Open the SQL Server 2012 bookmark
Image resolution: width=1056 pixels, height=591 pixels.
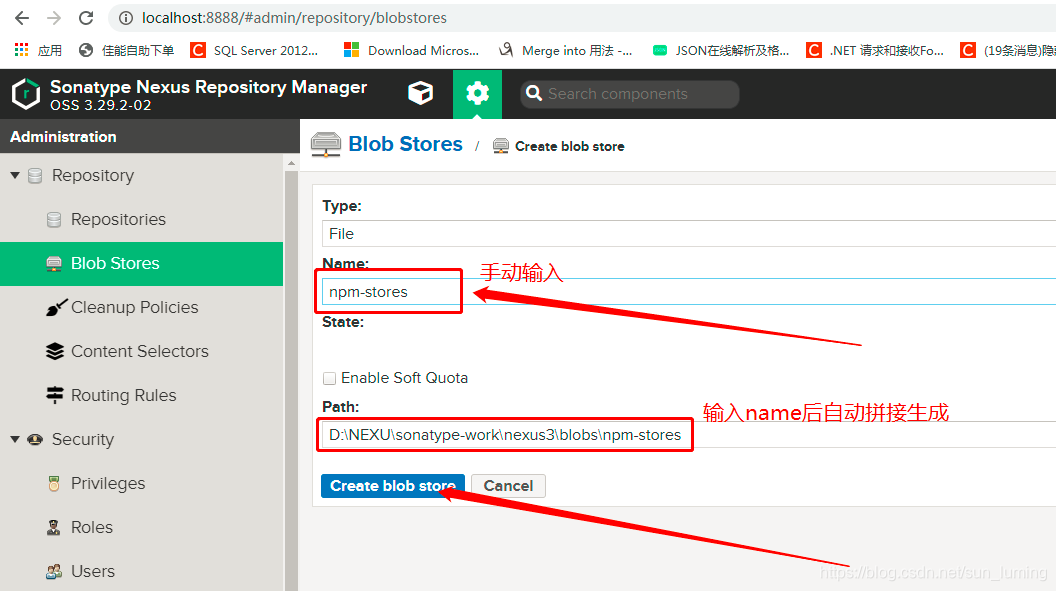point(255,50)
